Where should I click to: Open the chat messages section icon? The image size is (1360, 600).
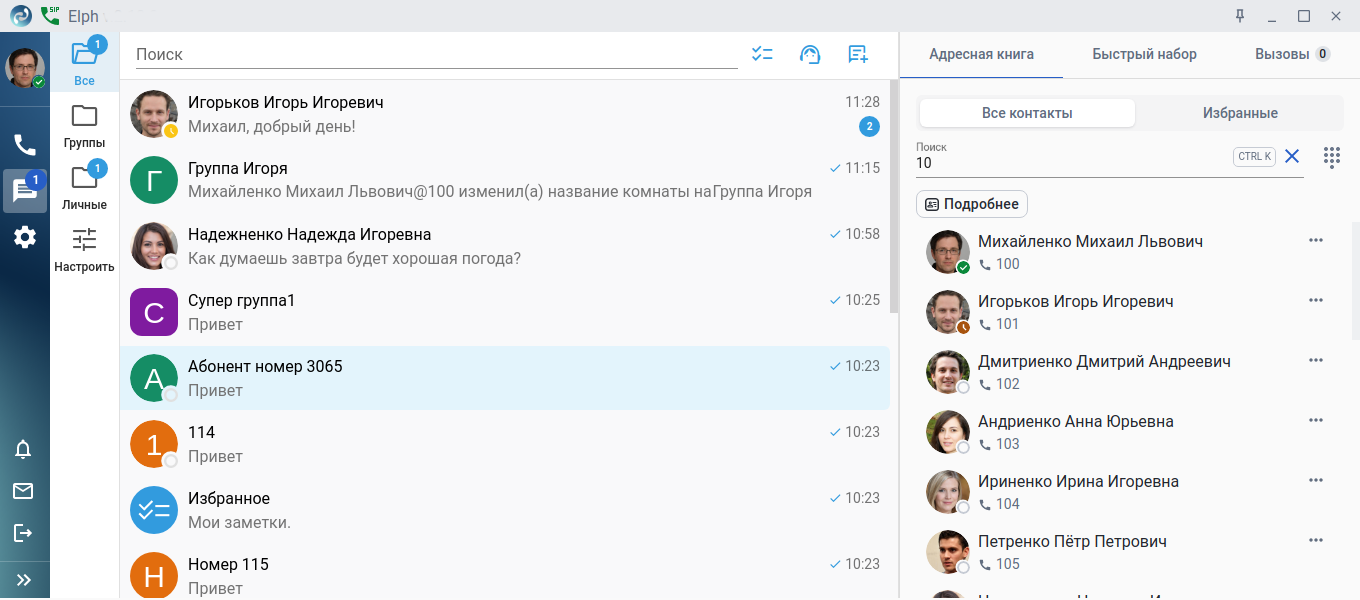(x=24, y=191)
